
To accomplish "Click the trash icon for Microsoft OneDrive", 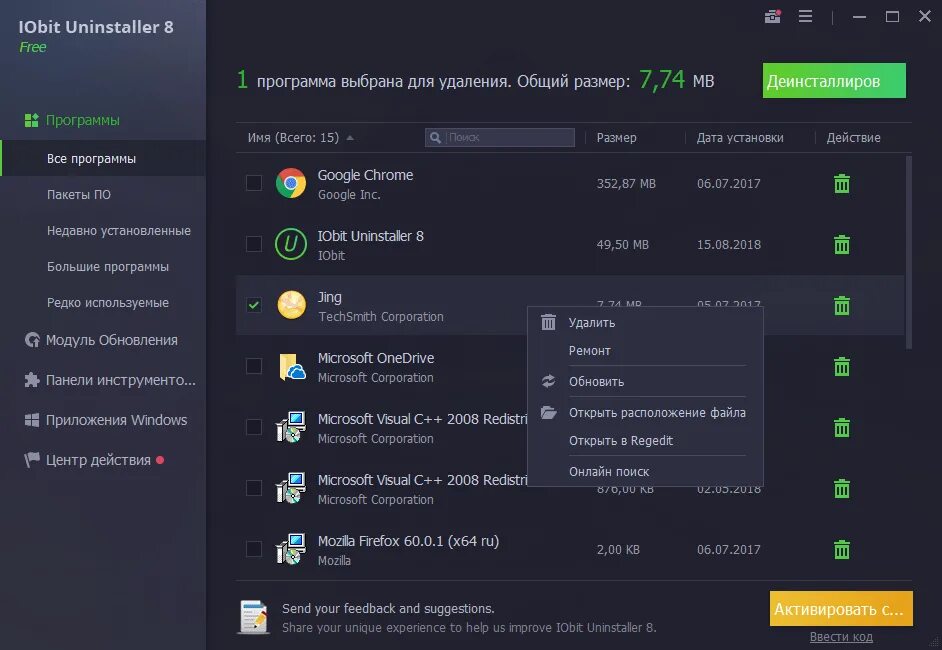I will coord(842,366).
